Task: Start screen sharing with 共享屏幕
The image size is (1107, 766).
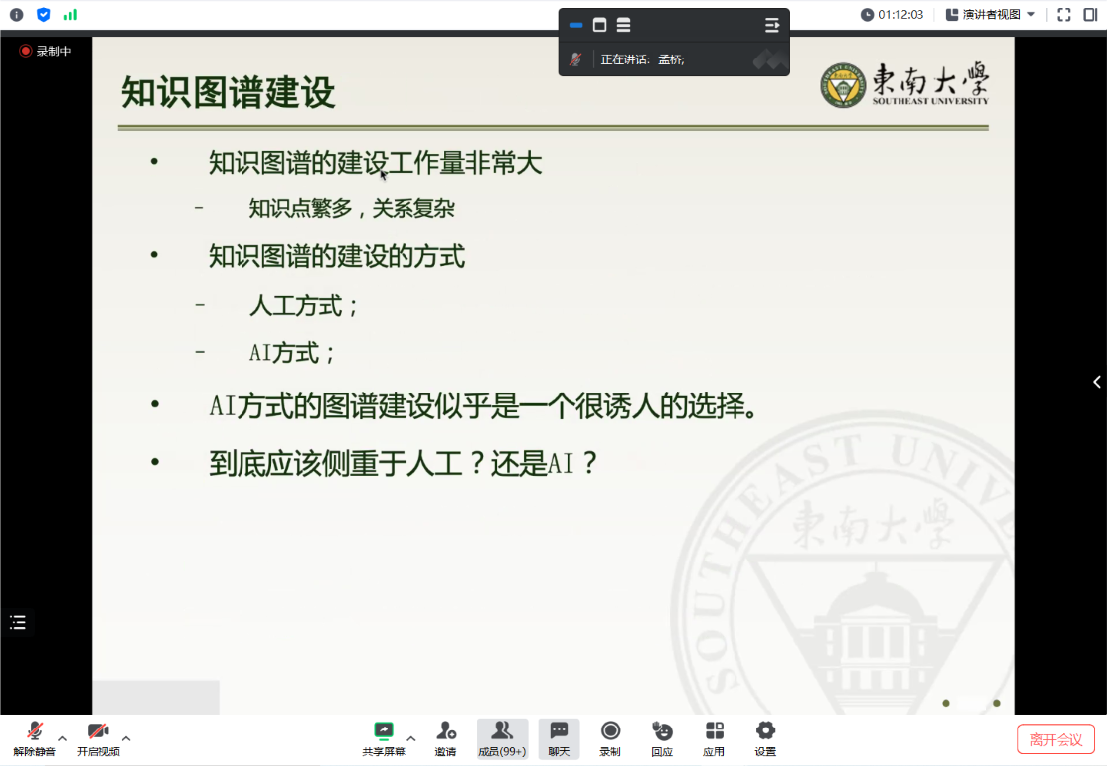Action: [383, 739]
